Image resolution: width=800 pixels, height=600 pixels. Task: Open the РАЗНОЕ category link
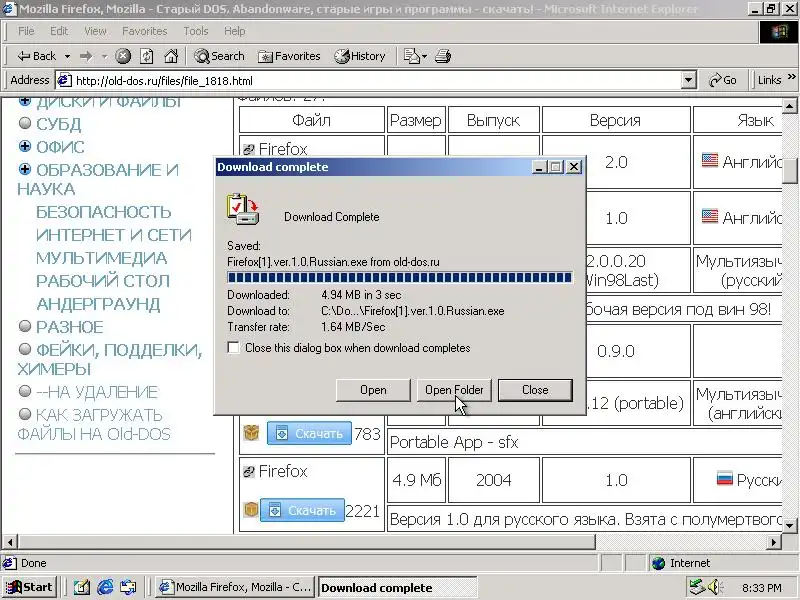pos(69,327)
